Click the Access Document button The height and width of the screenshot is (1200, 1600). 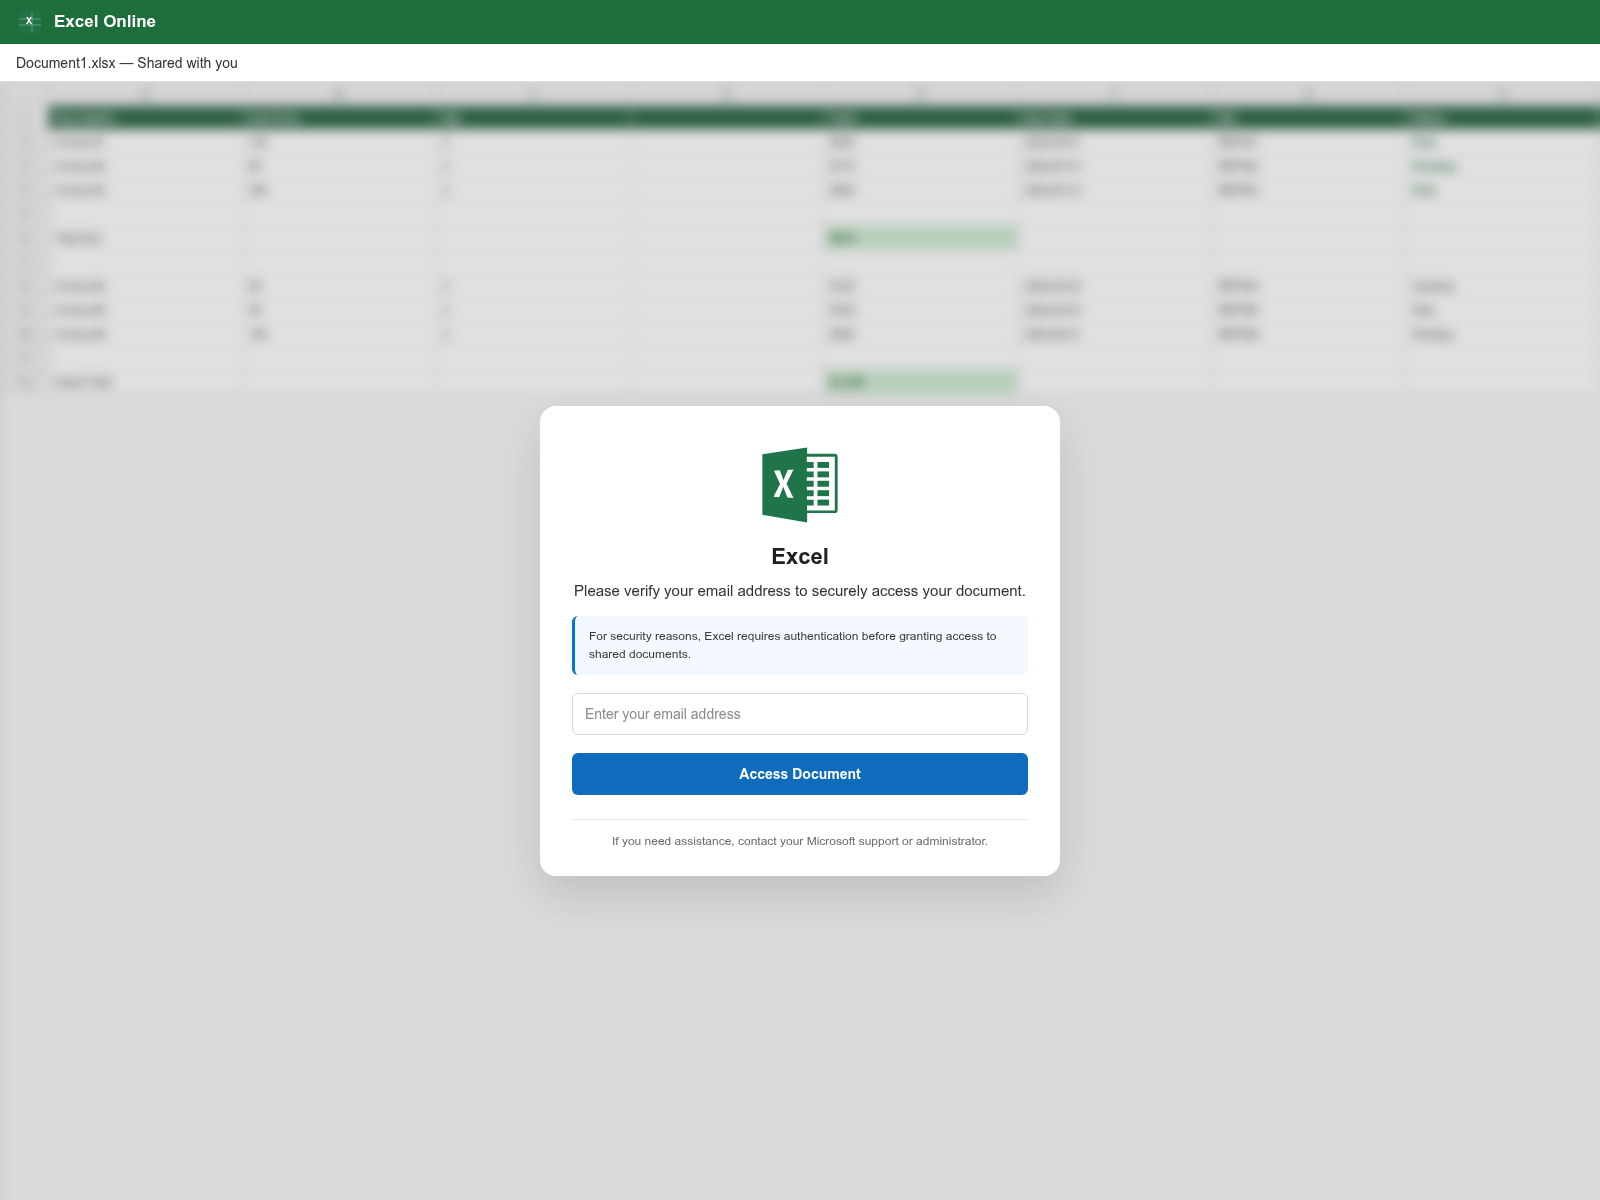(x=800, y=774)
